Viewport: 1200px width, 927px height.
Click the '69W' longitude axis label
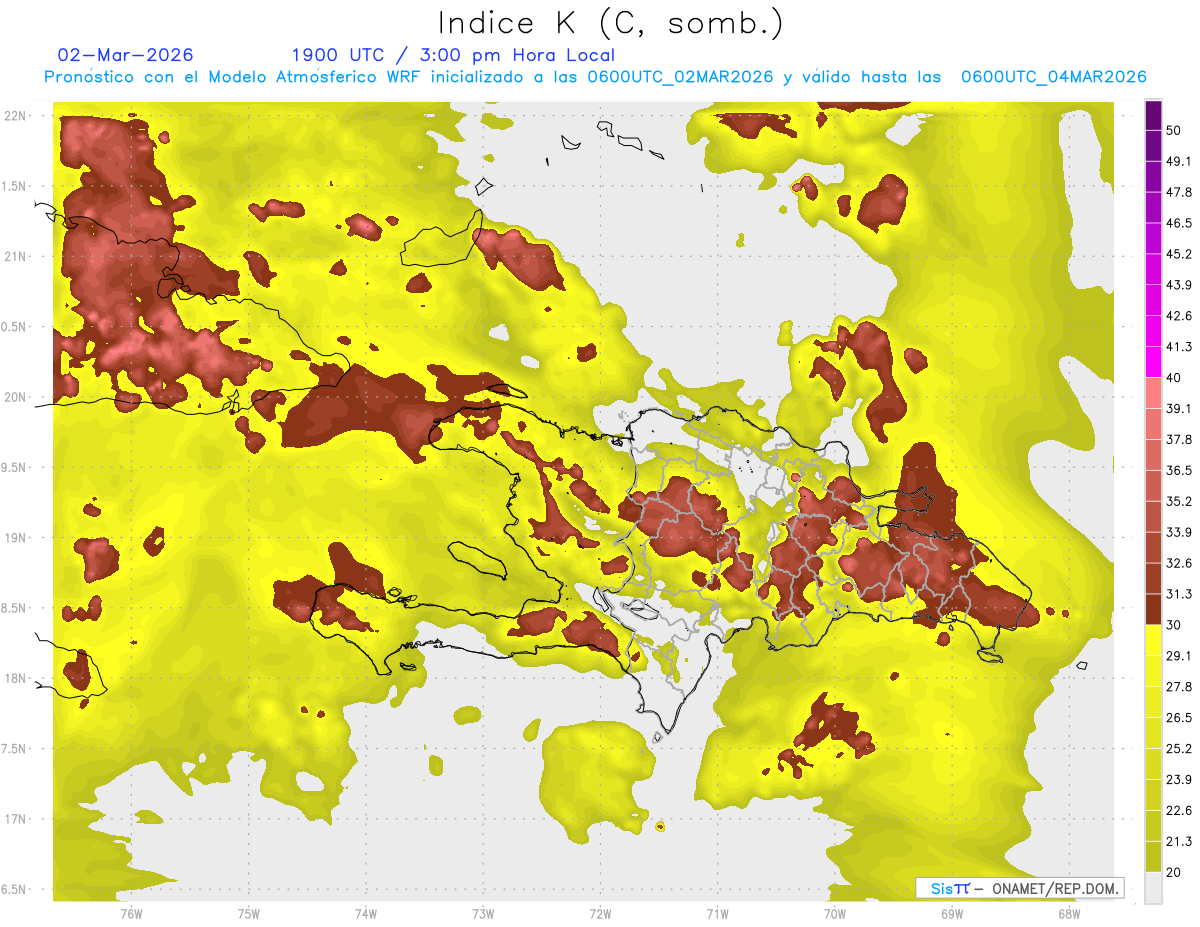pos(951,915)
